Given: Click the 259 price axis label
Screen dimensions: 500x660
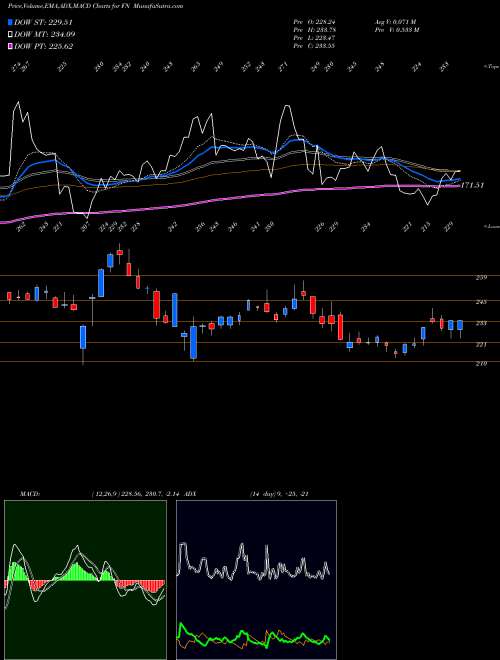Looking at the screenshot, I should tap(481, 277).
